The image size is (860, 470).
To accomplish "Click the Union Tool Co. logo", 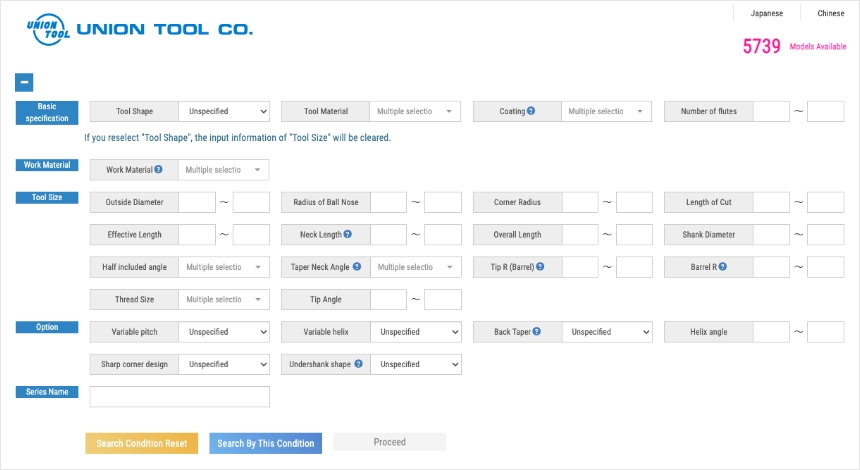I will 139,29.
